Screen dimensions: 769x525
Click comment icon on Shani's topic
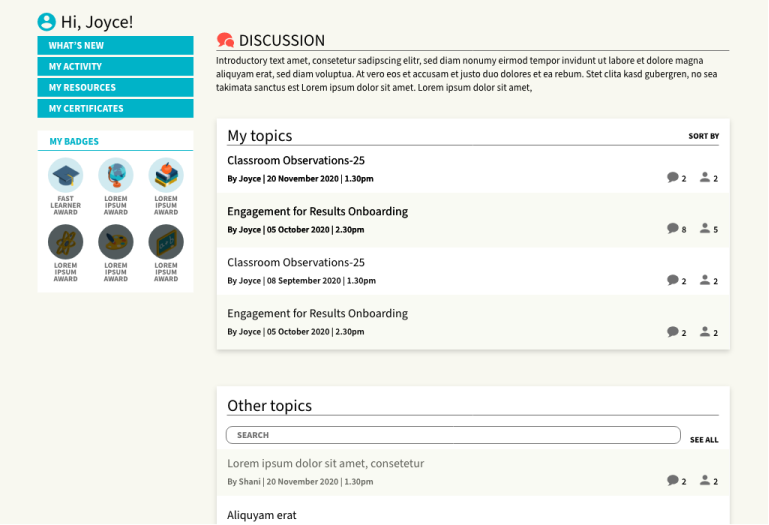pos(672,480)
